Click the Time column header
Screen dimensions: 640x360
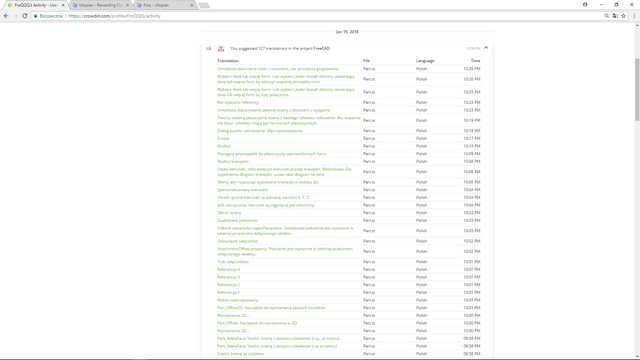coord(476,61)
